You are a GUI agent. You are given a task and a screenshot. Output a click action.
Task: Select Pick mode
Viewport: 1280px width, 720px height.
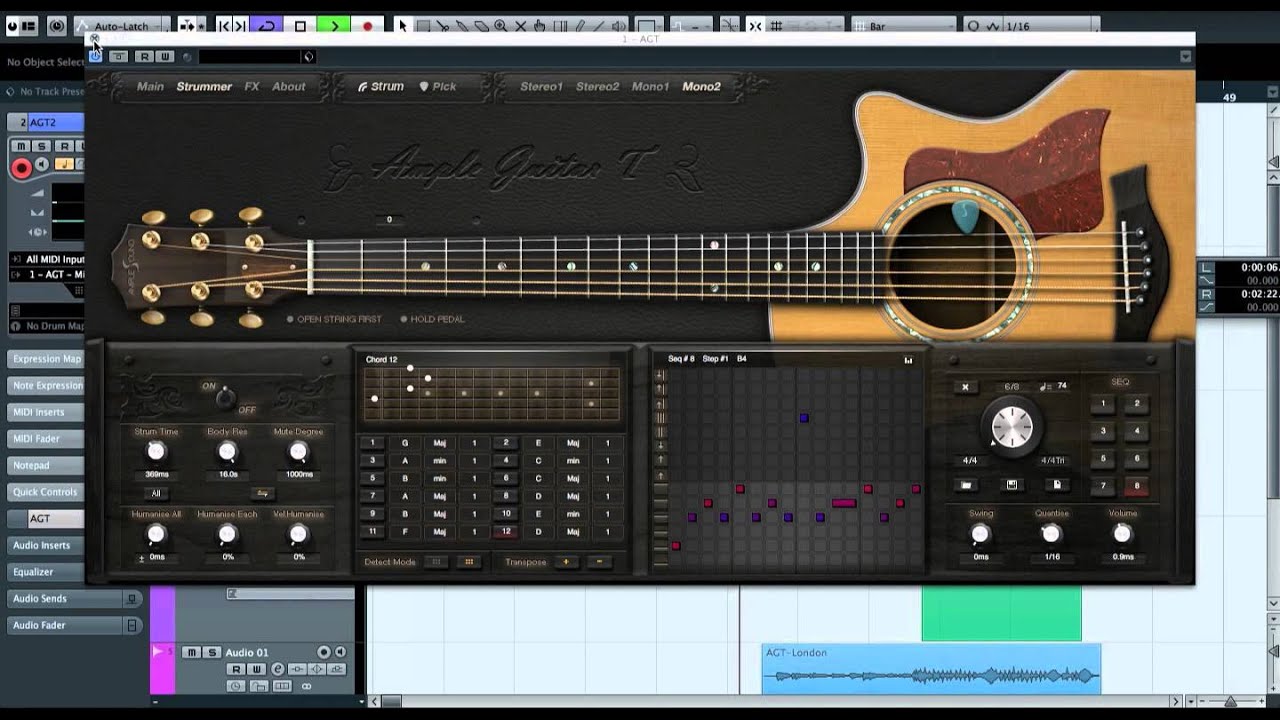click(x=438, y=87)
